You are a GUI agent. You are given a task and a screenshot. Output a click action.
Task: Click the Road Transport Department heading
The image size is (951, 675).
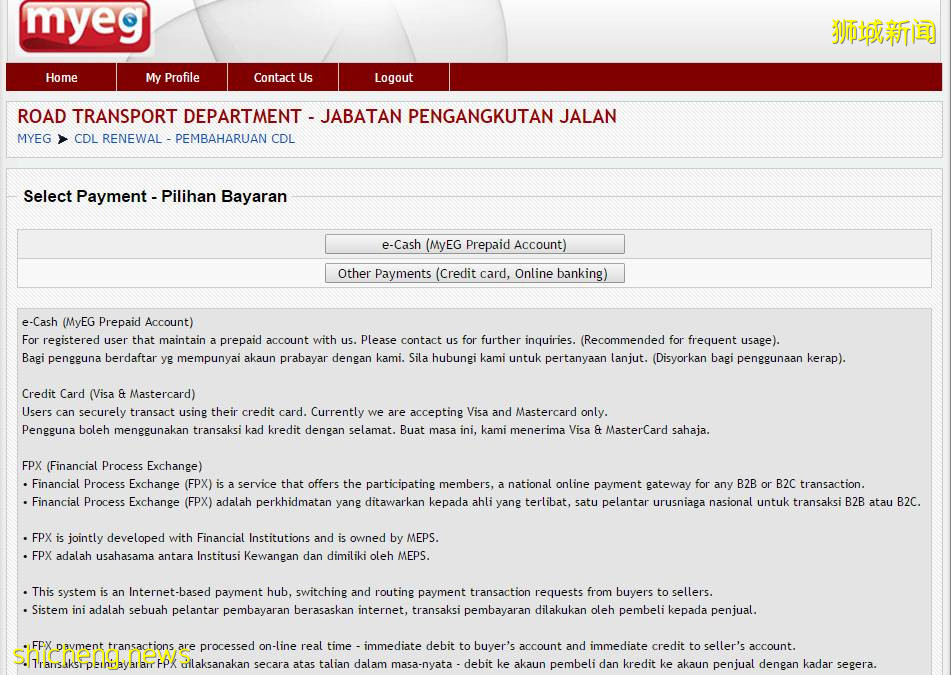317,117
